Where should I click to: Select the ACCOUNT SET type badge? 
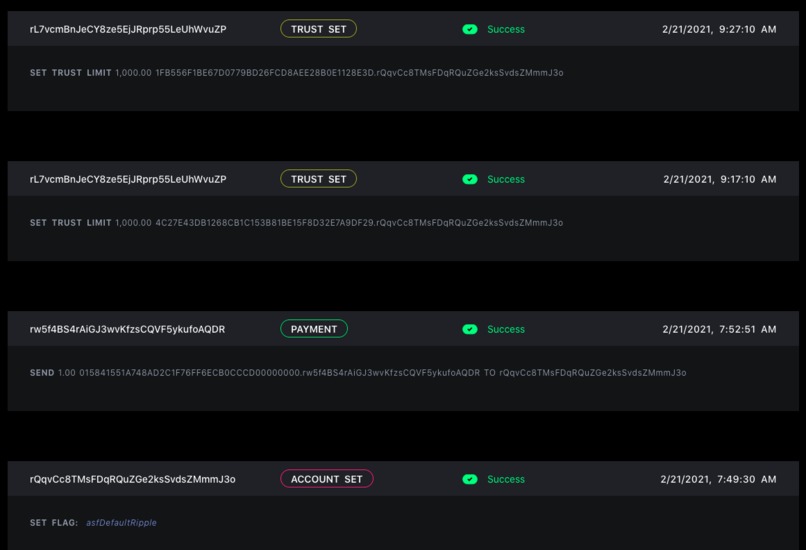click(326, 479)
